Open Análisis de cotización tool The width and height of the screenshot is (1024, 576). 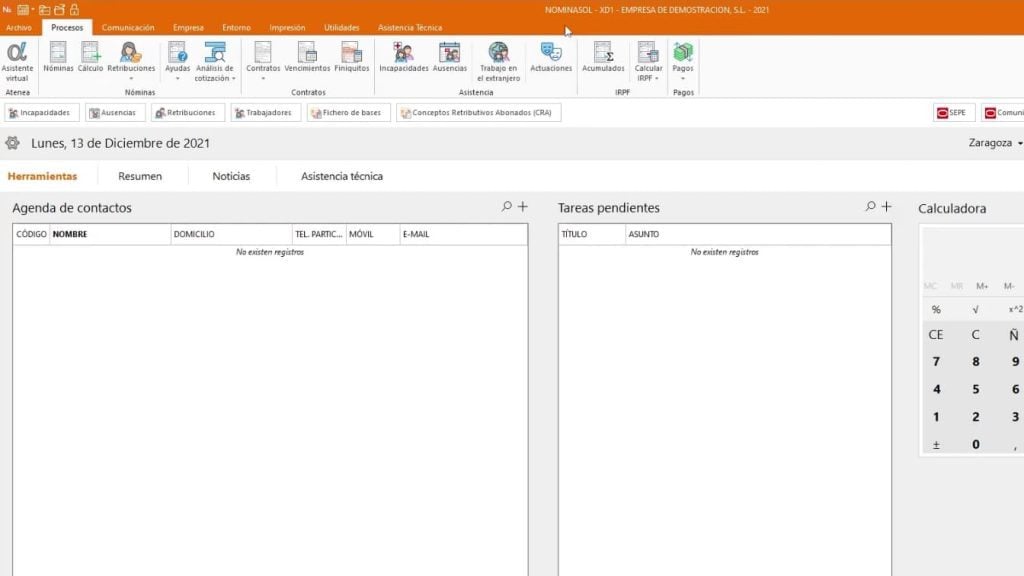tap(214, 61)
